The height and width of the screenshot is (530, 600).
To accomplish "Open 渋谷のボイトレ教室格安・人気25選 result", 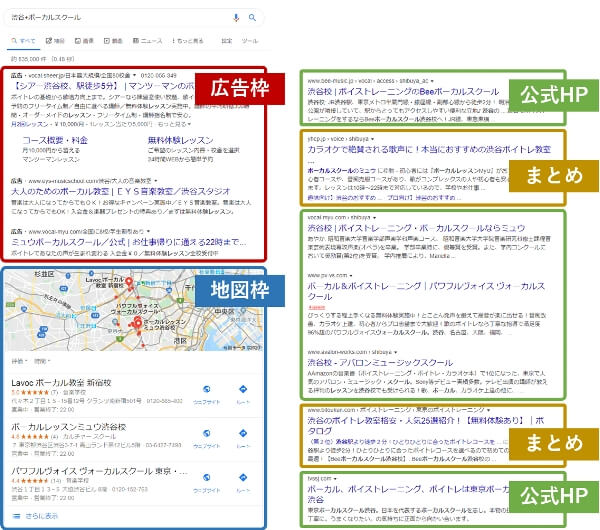I will click(x=426, y=426).
